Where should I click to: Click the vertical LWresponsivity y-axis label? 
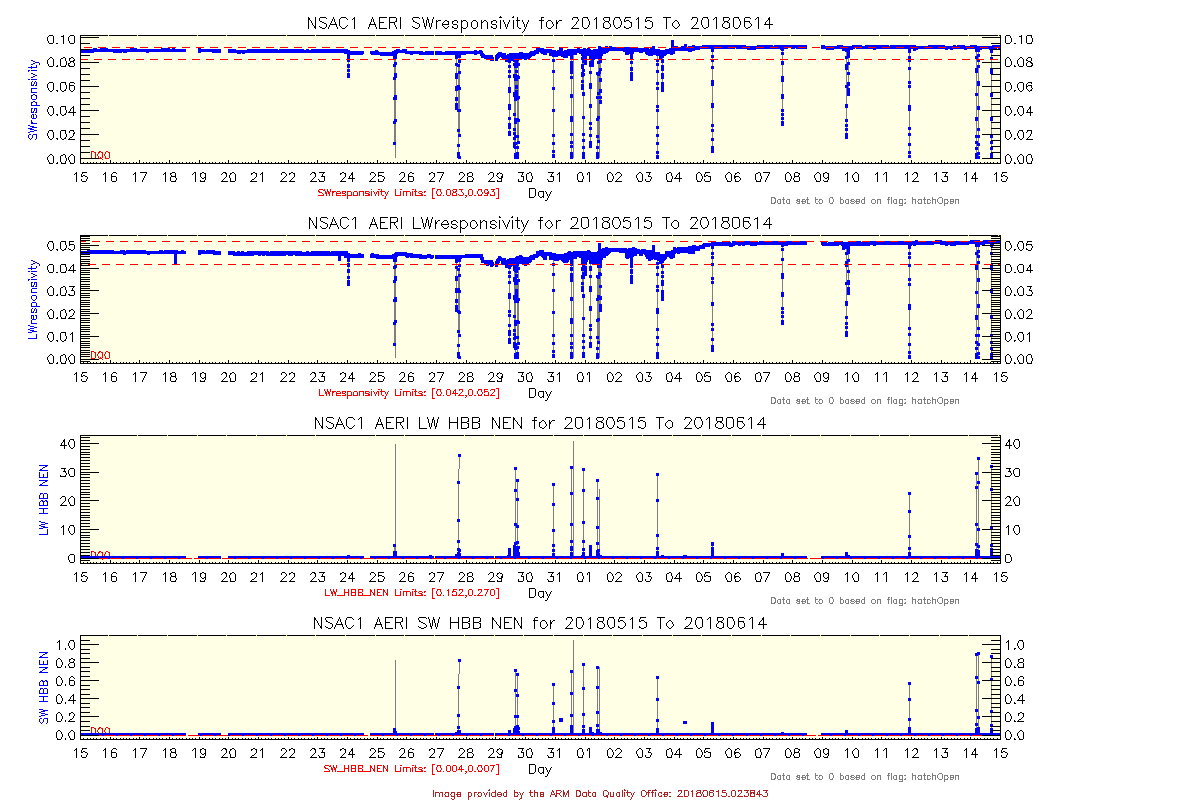point(33,299)
